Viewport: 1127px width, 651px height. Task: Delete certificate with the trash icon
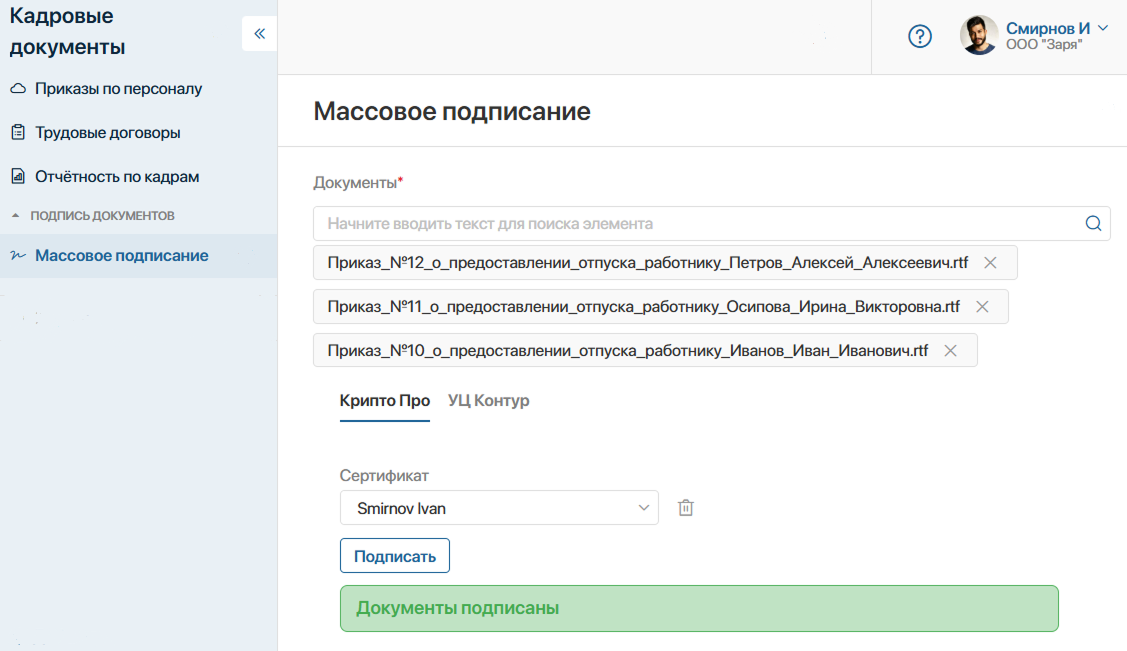(686, 508)
